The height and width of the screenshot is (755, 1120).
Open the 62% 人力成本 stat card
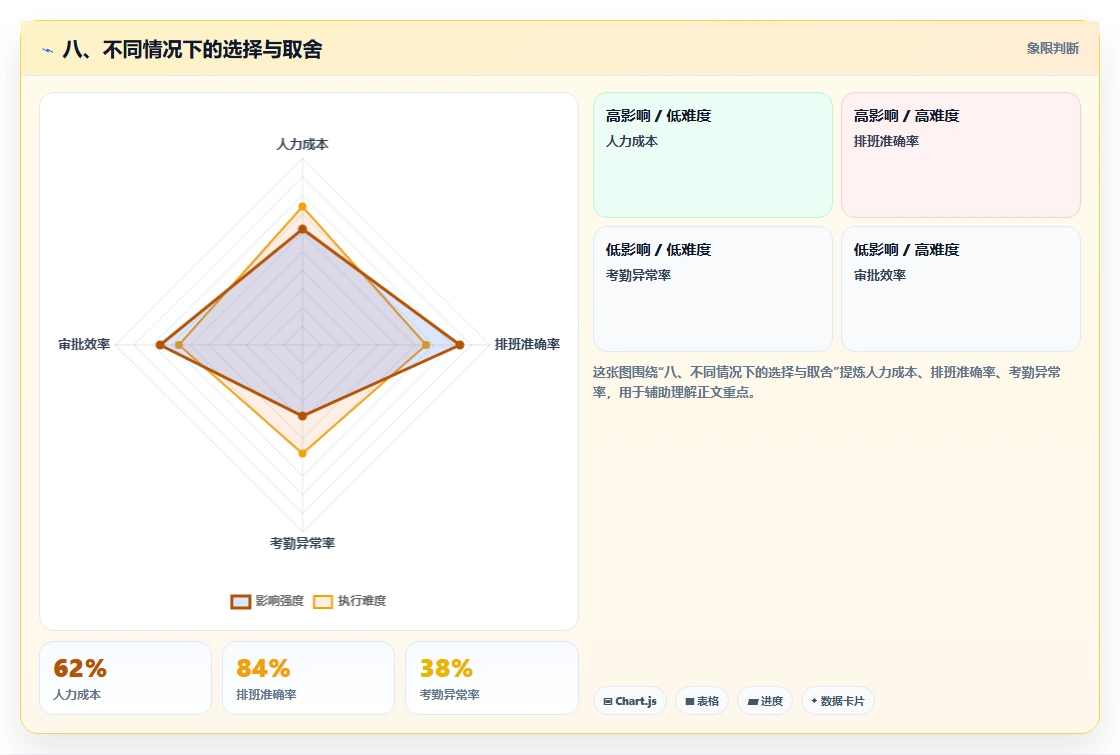tap(126, 678)
